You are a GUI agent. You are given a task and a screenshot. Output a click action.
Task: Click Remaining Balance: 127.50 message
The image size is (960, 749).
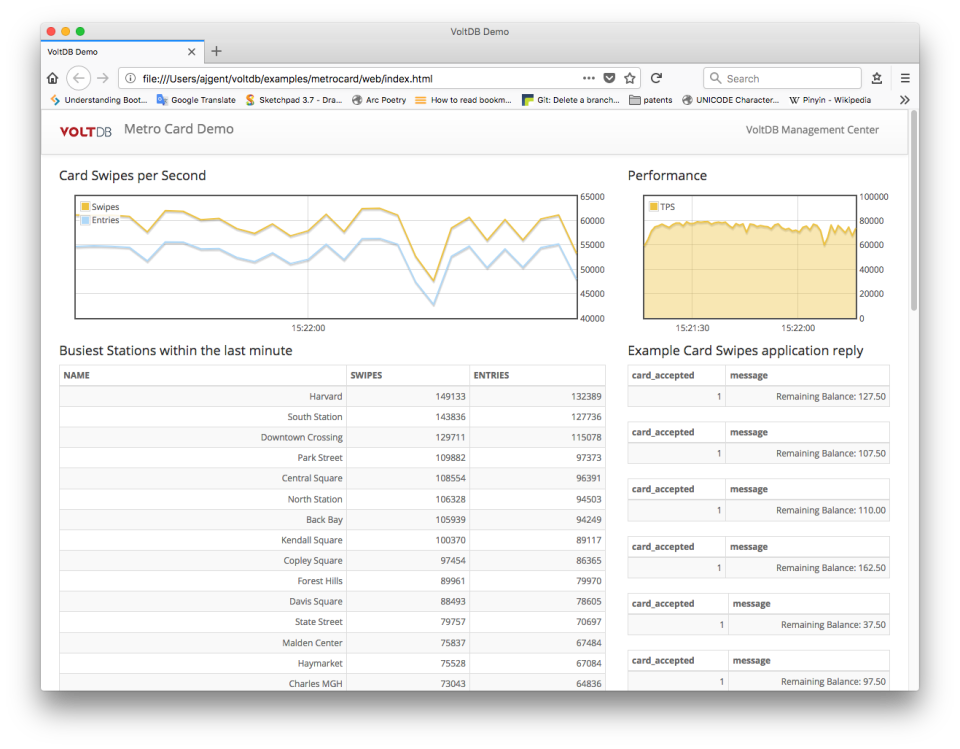(x=831, y=396)
